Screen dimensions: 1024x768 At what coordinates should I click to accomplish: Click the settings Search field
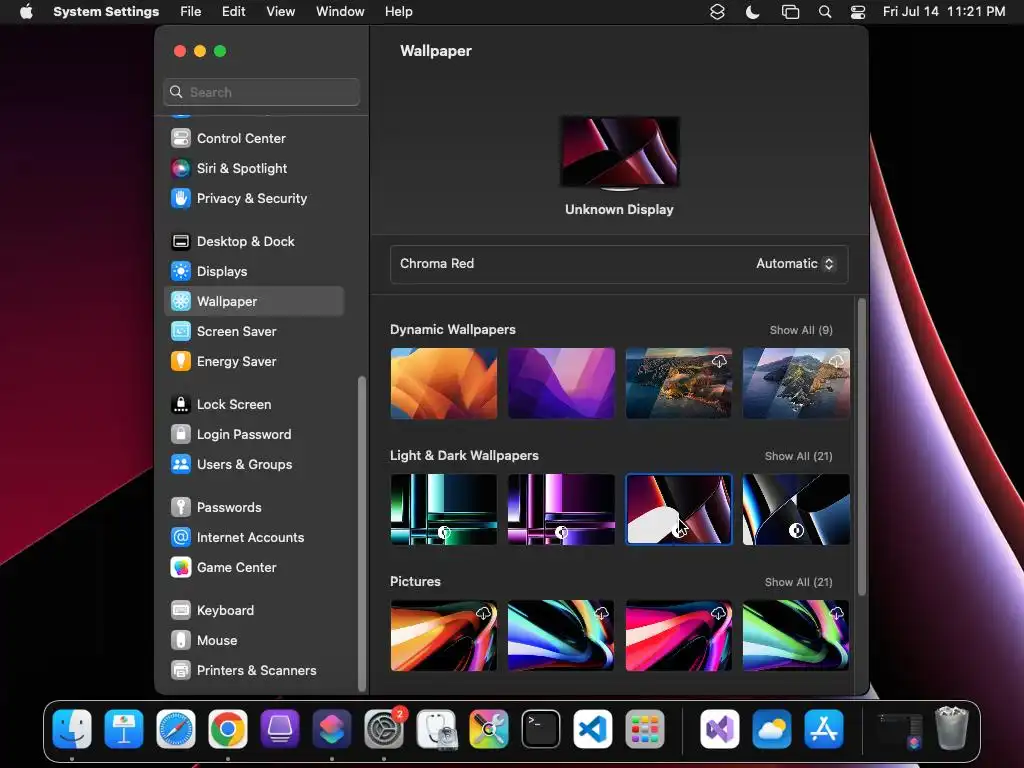pyautogui.click(x=261, y=92)
